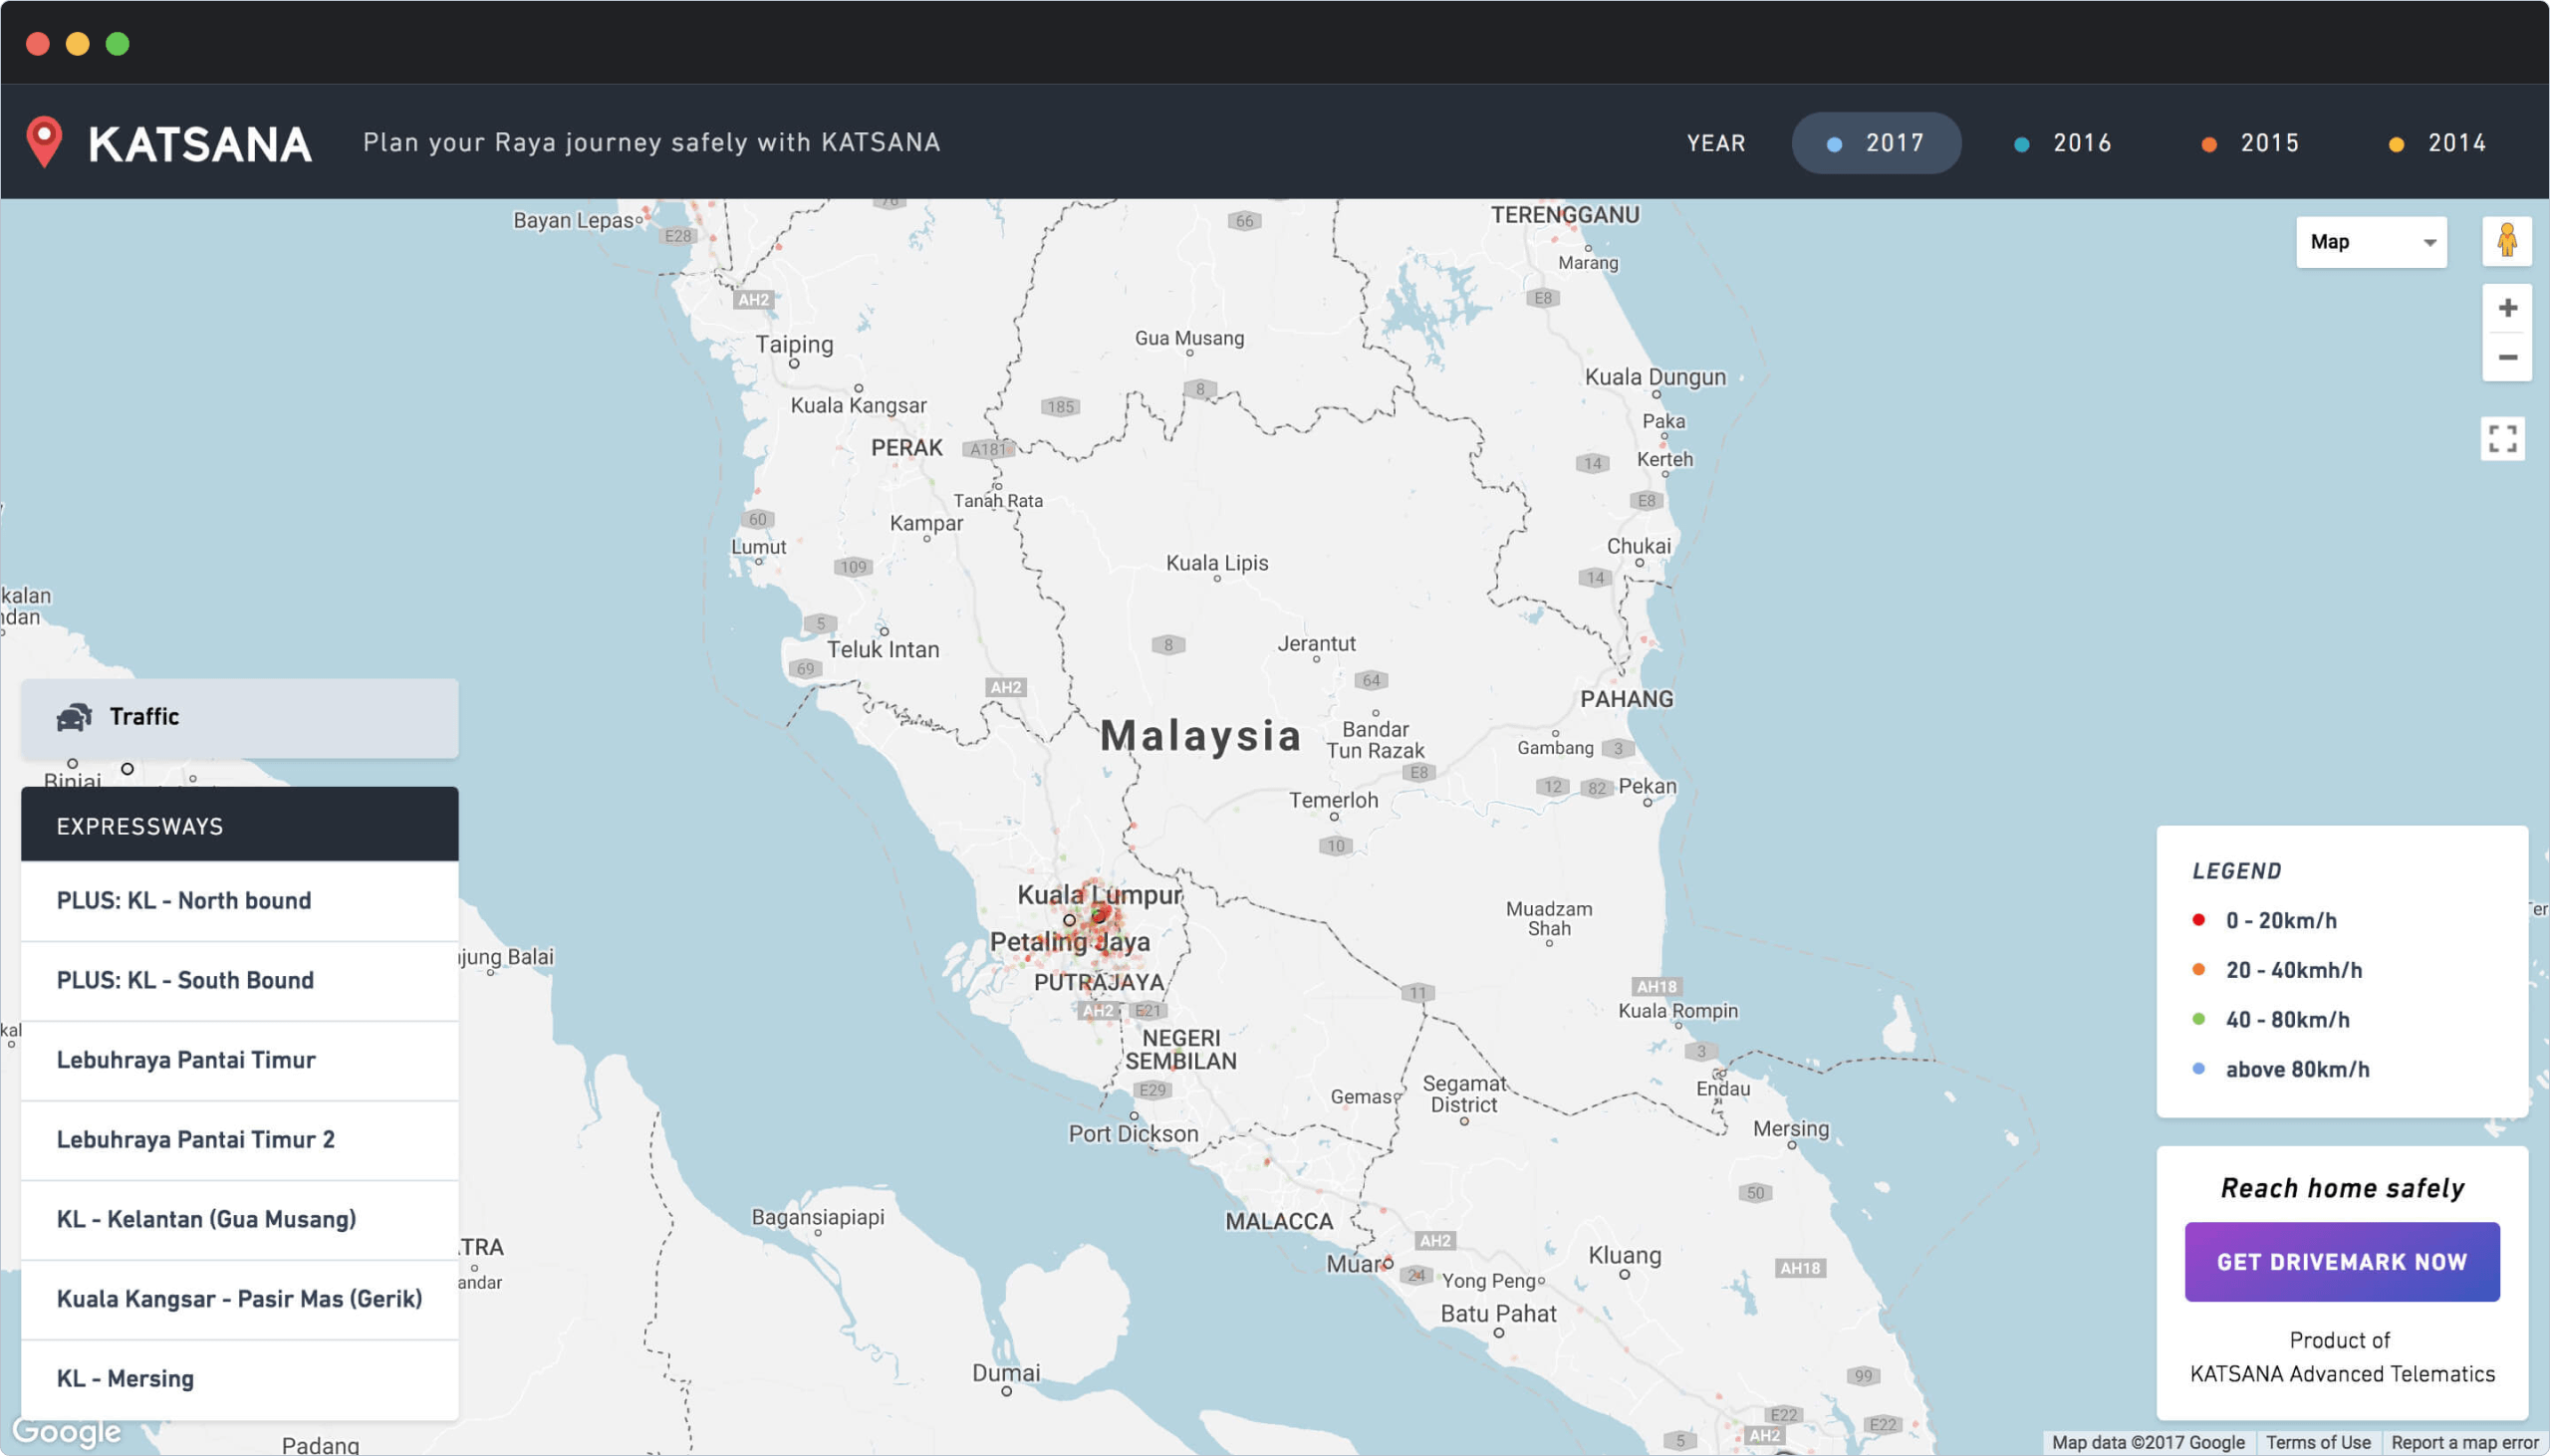Click the orange 20 - 40kmh/h legend dot
2550x1456 pixels.
[x=2198, y=969]
